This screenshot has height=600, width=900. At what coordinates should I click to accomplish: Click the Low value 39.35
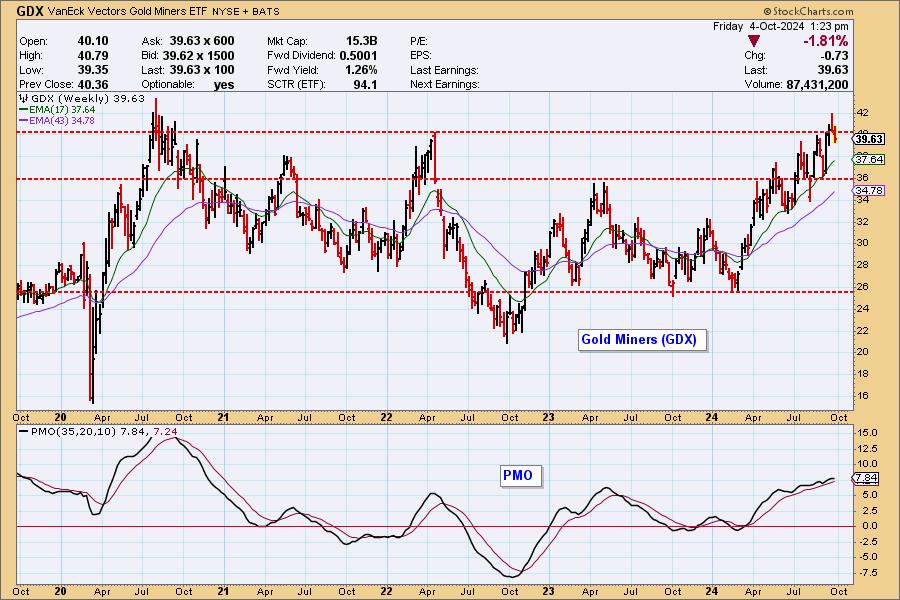tap(93, 70)
